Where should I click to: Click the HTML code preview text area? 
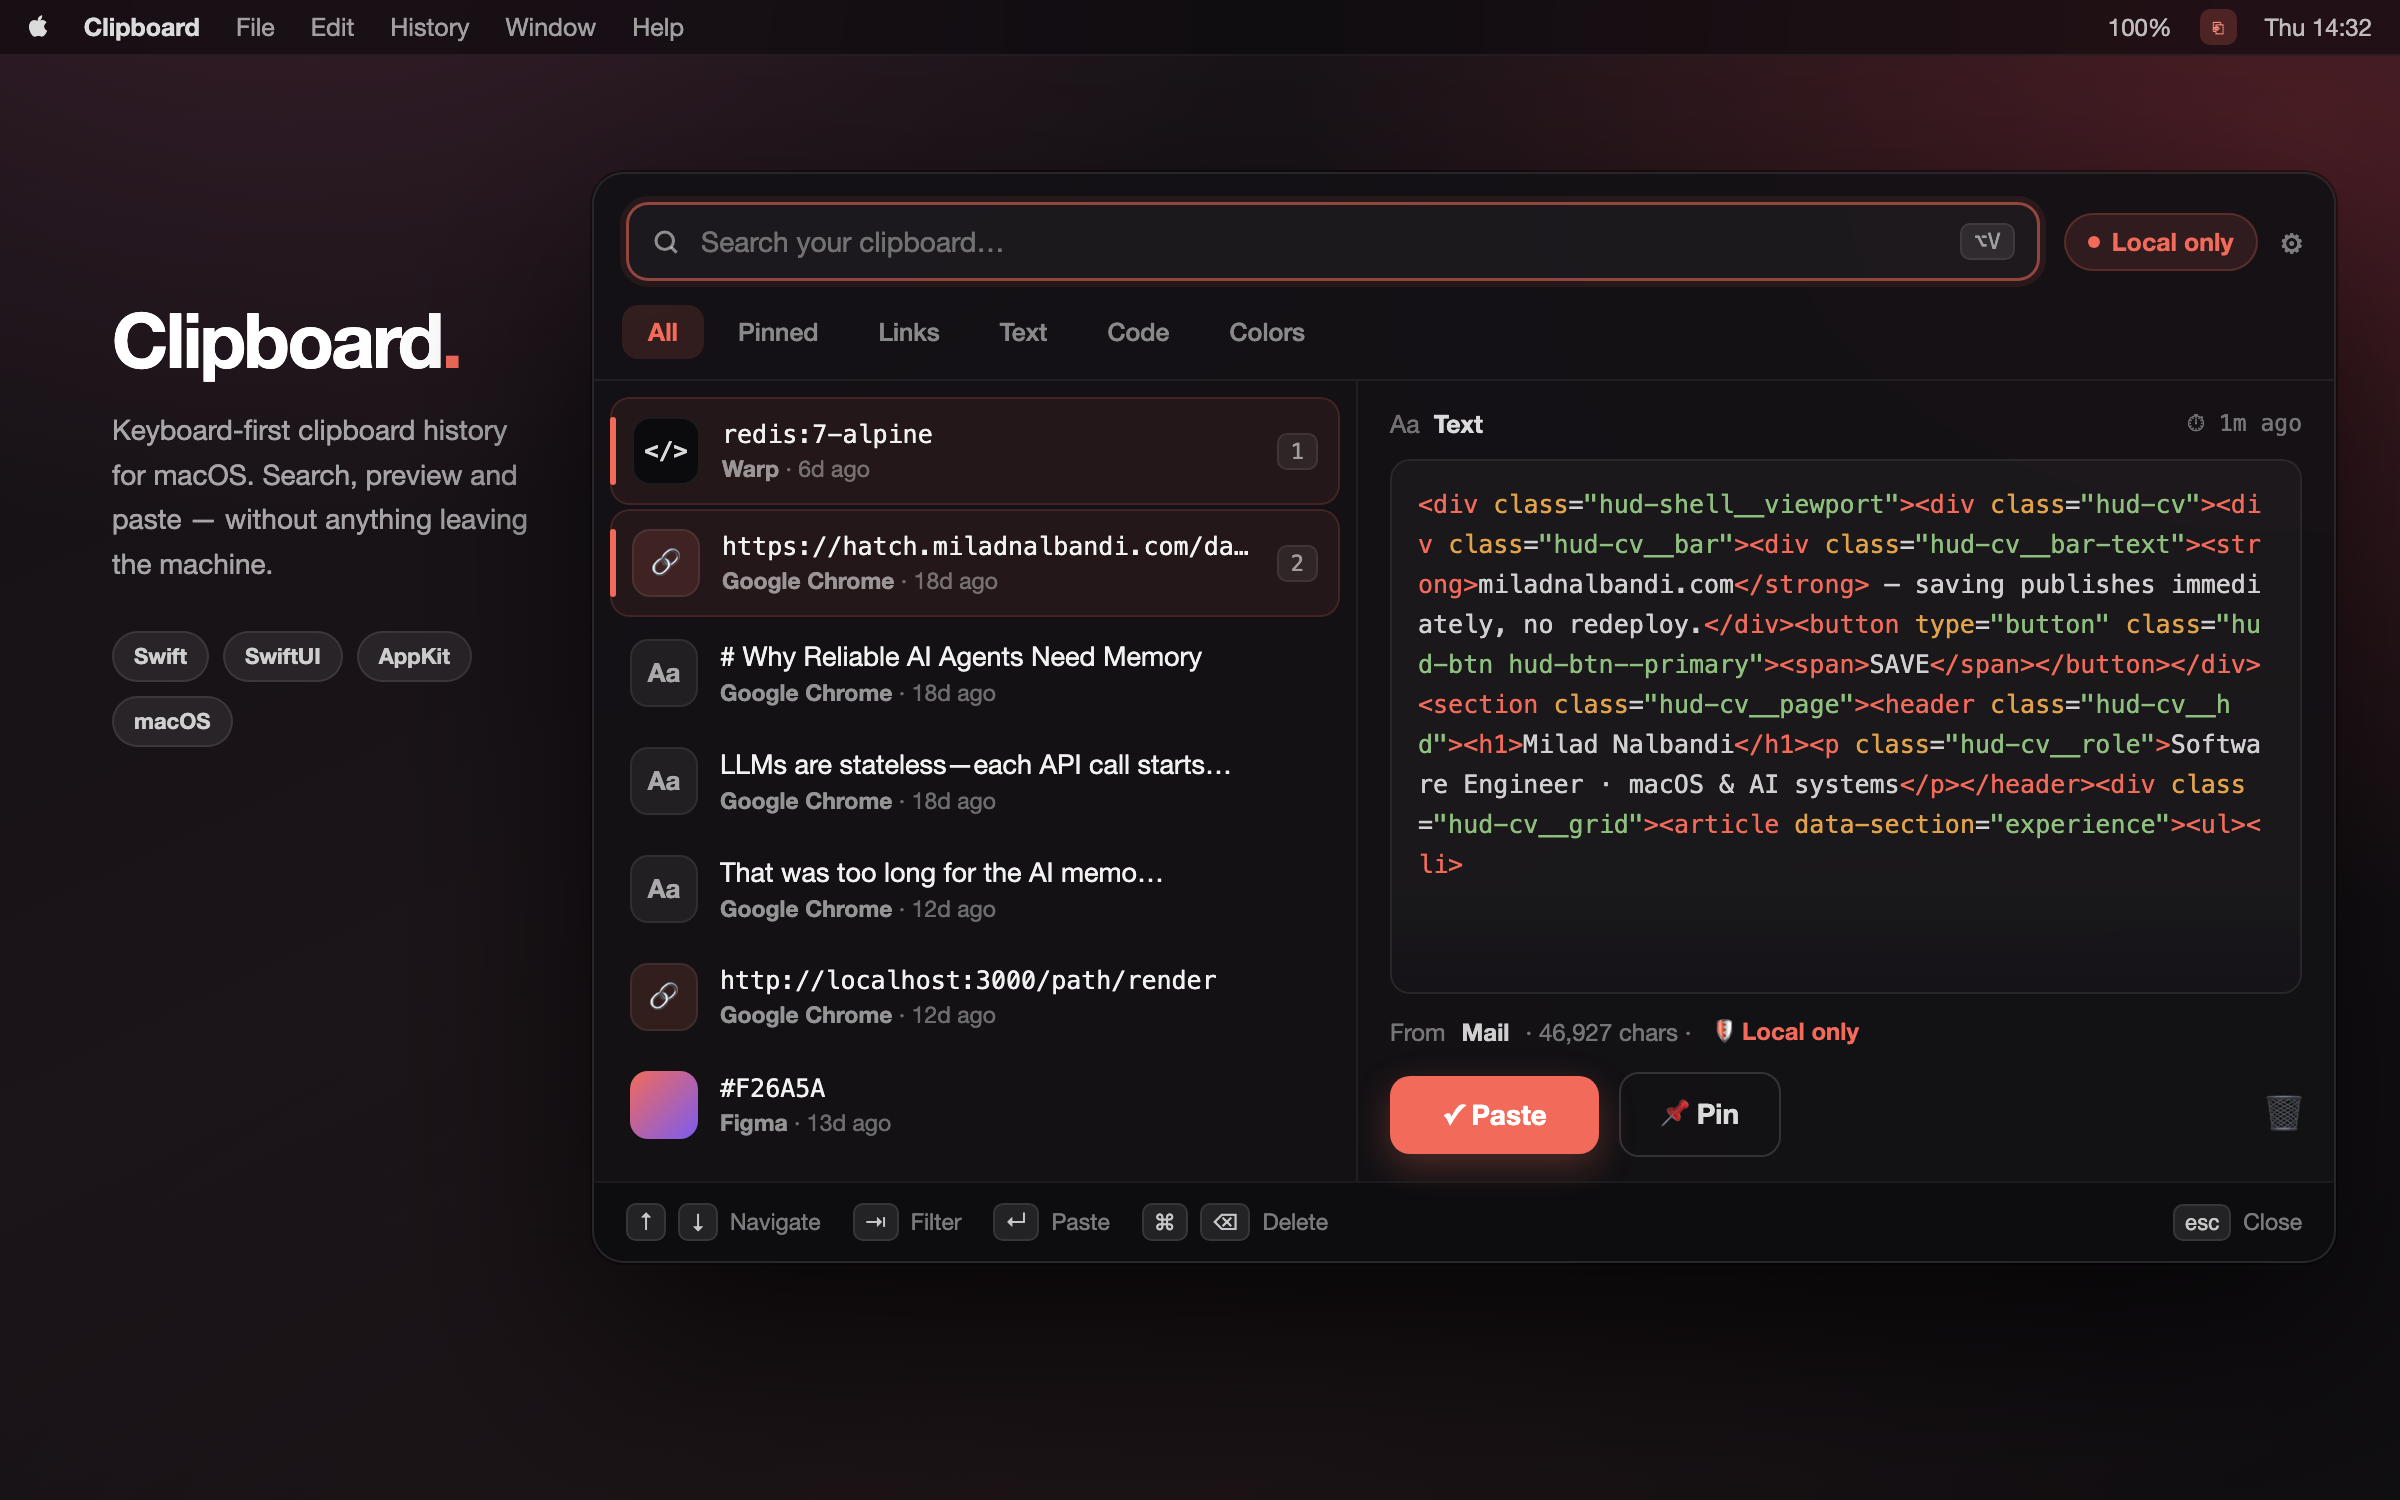(1846, 726)
